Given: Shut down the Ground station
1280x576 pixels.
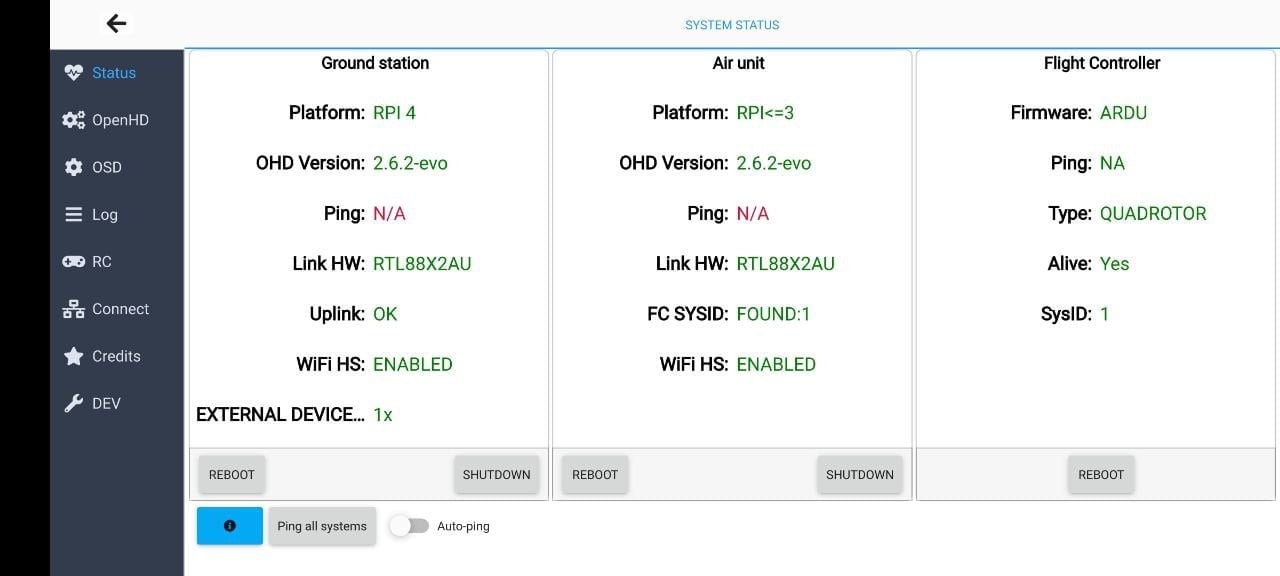Looking at the screenshot, I should pos(496,475).
